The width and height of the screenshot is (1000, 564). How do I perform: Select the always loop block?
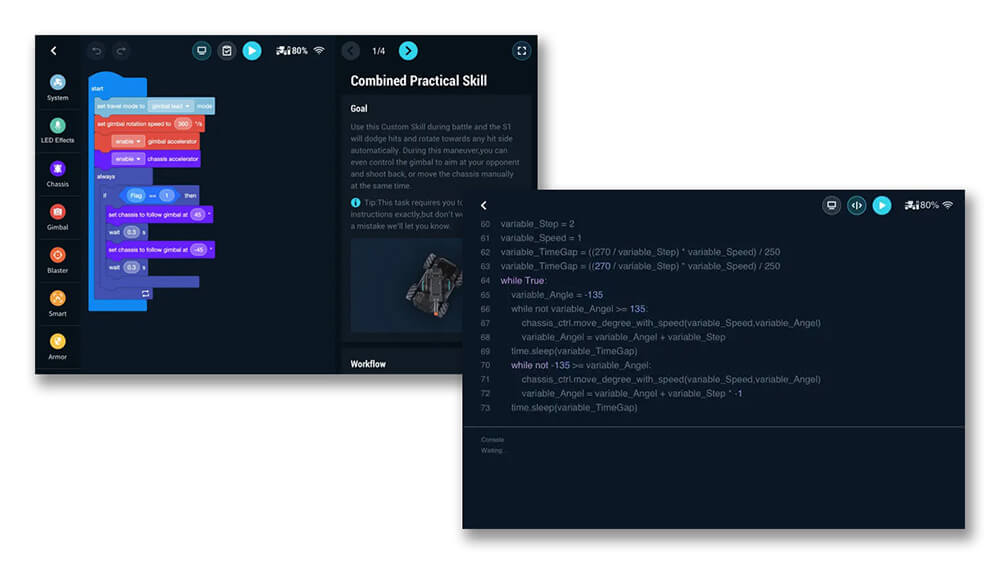pos(106,176)
